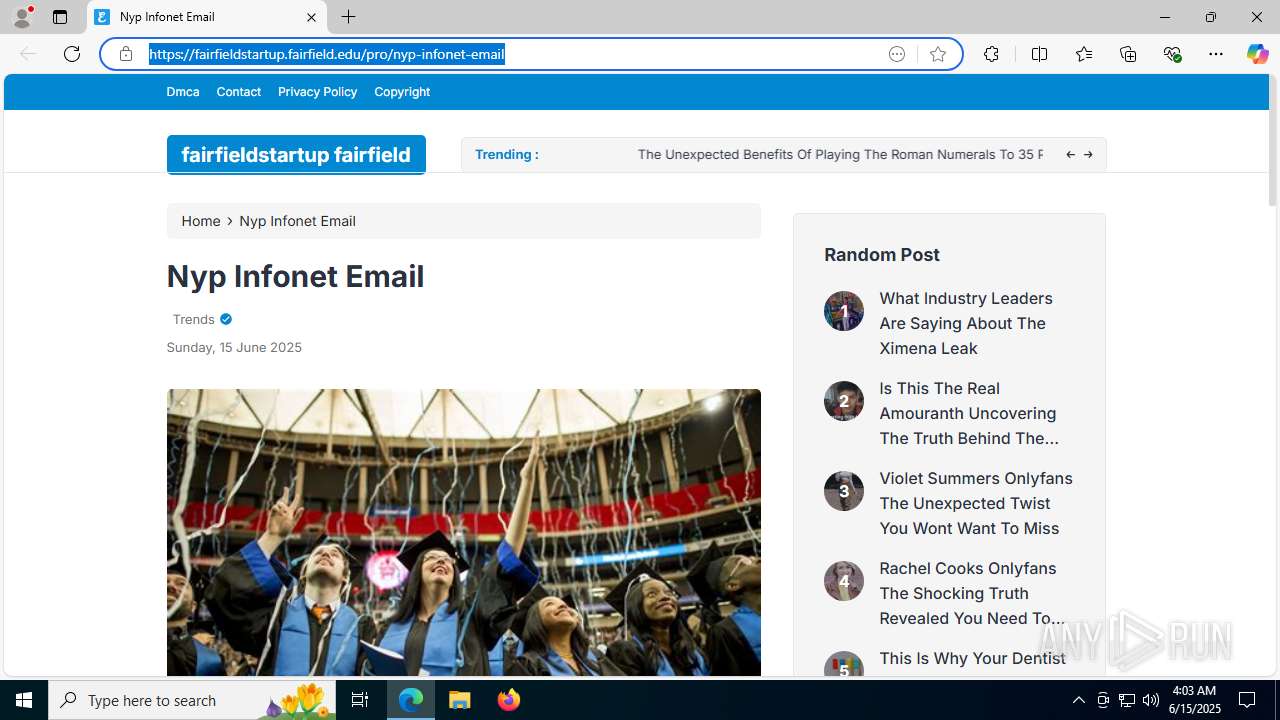Click the fairfieldstartup fairfield logo button
This screenshot has width=1280, height=720.
click(x=296, y=155)
